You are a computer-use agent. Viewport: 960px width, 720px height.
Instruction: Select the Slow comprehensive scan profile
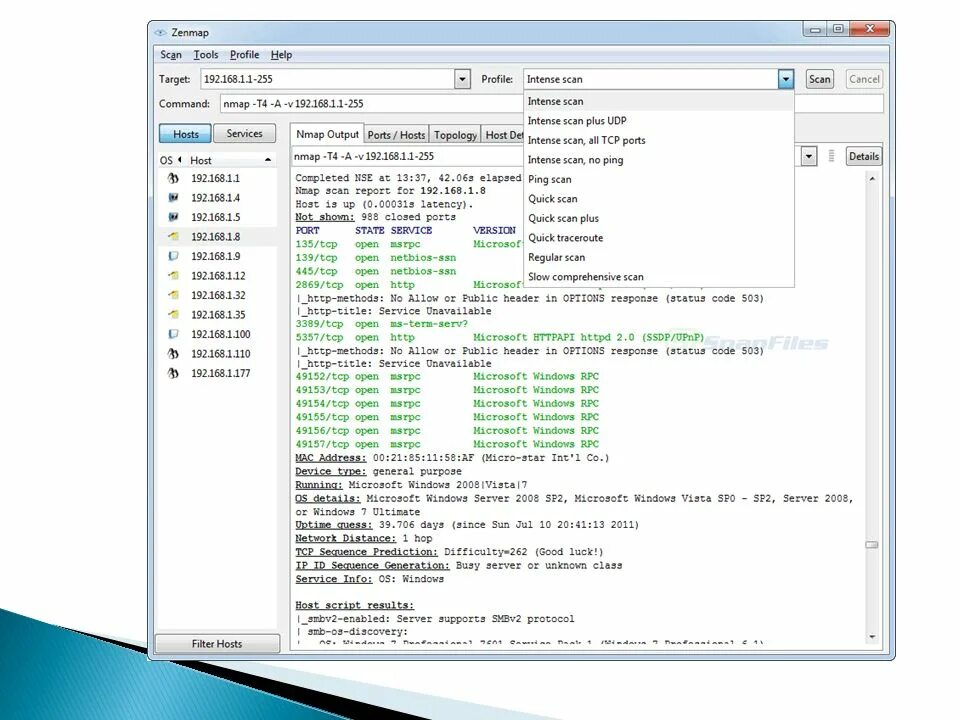click(x=659, y=277)
